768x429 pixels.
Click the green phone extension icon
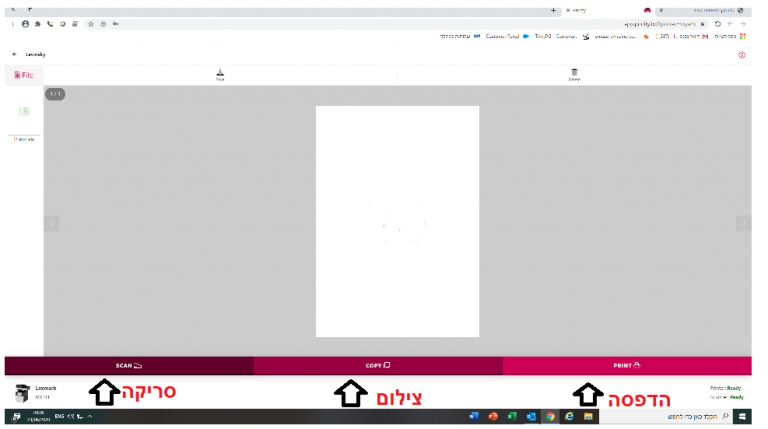click(50, 24)
